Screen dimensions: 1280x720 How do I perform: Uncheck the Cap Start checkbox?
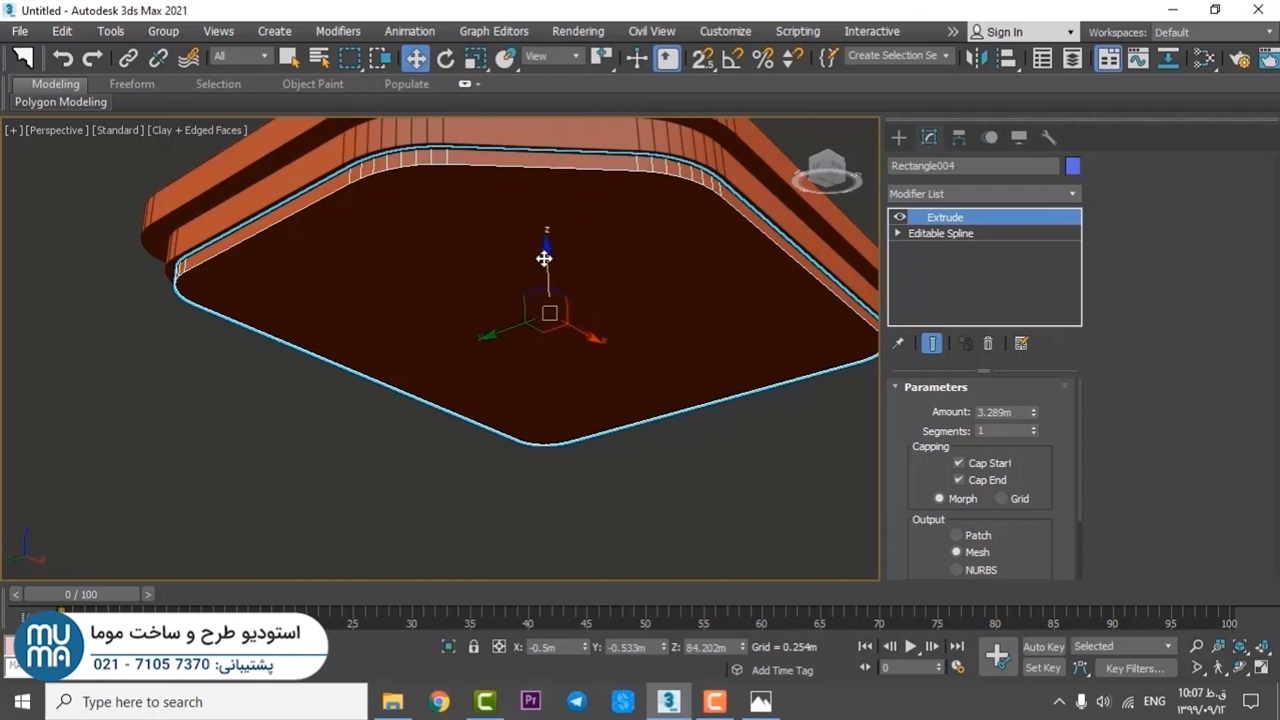[x=958, y=463]
